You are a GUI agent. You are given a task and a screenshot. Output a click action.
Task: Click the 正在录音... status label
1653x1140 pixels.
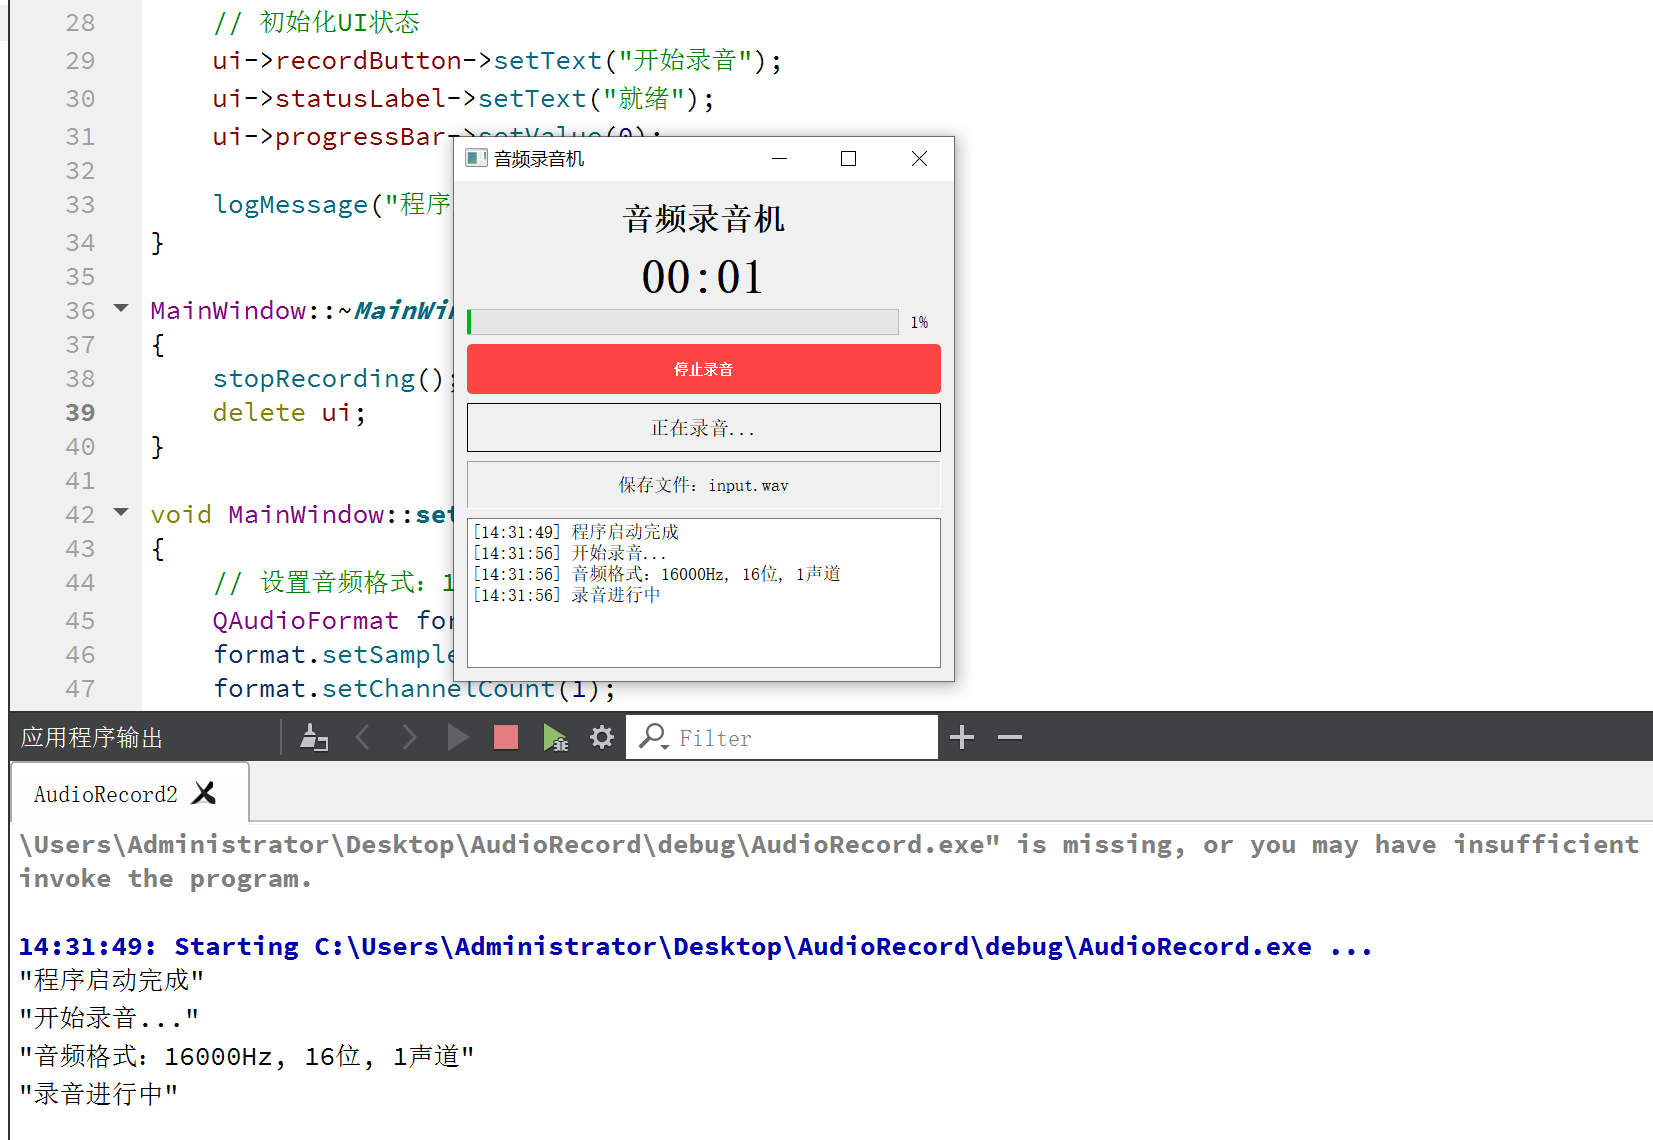pos(704,428)
